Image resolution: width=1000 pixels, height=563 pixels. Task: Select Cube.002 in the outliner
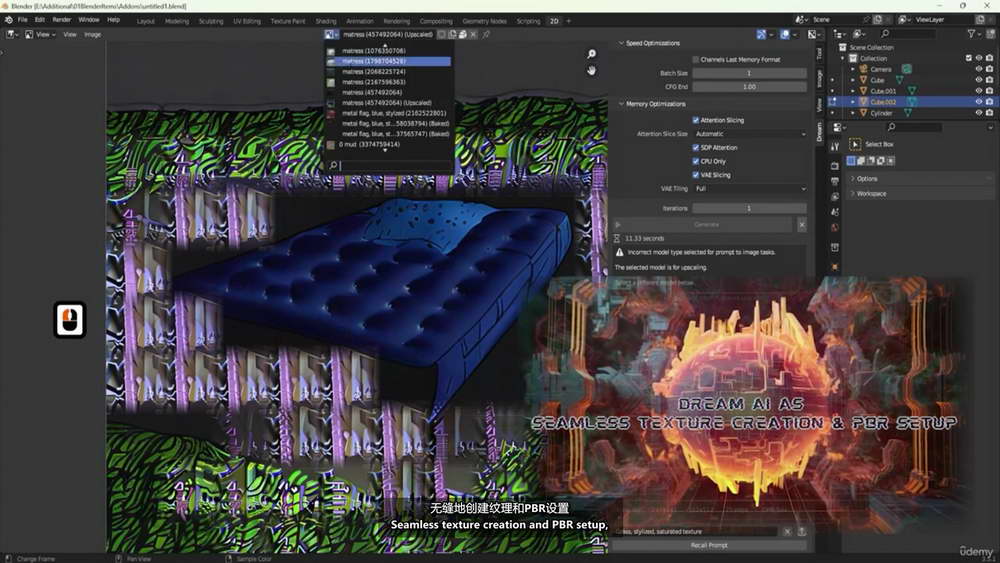(883, 101)
